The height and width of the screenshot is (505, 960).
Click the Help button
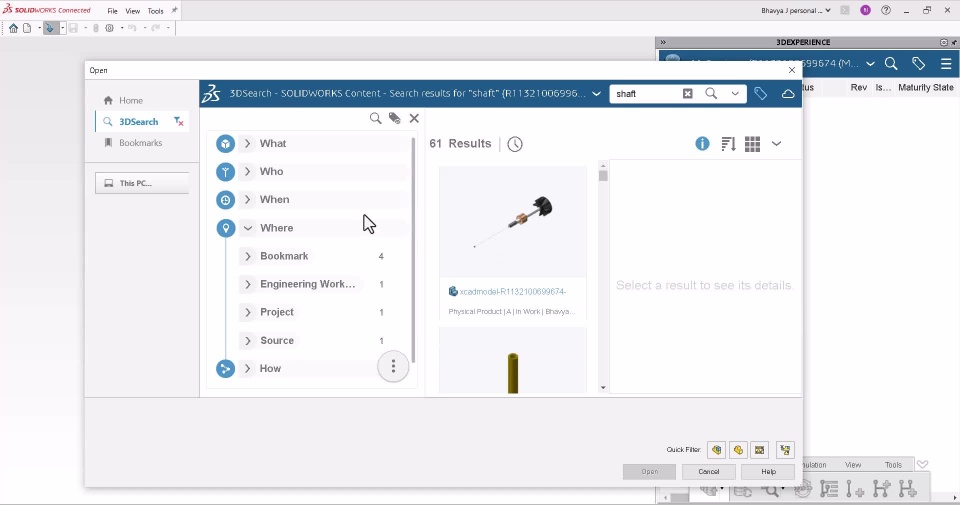tap(768, 471)
